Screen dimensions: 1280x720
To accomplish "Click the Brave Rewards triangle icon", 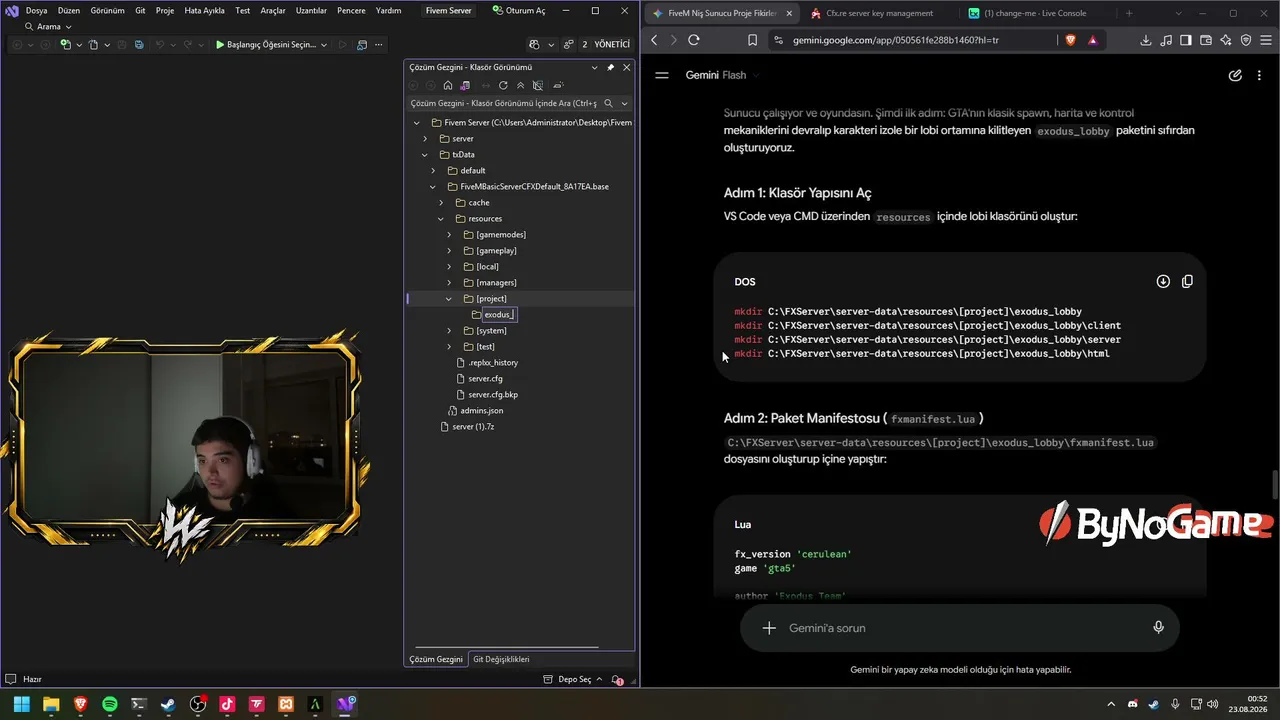I will [x=1092, y=40].
